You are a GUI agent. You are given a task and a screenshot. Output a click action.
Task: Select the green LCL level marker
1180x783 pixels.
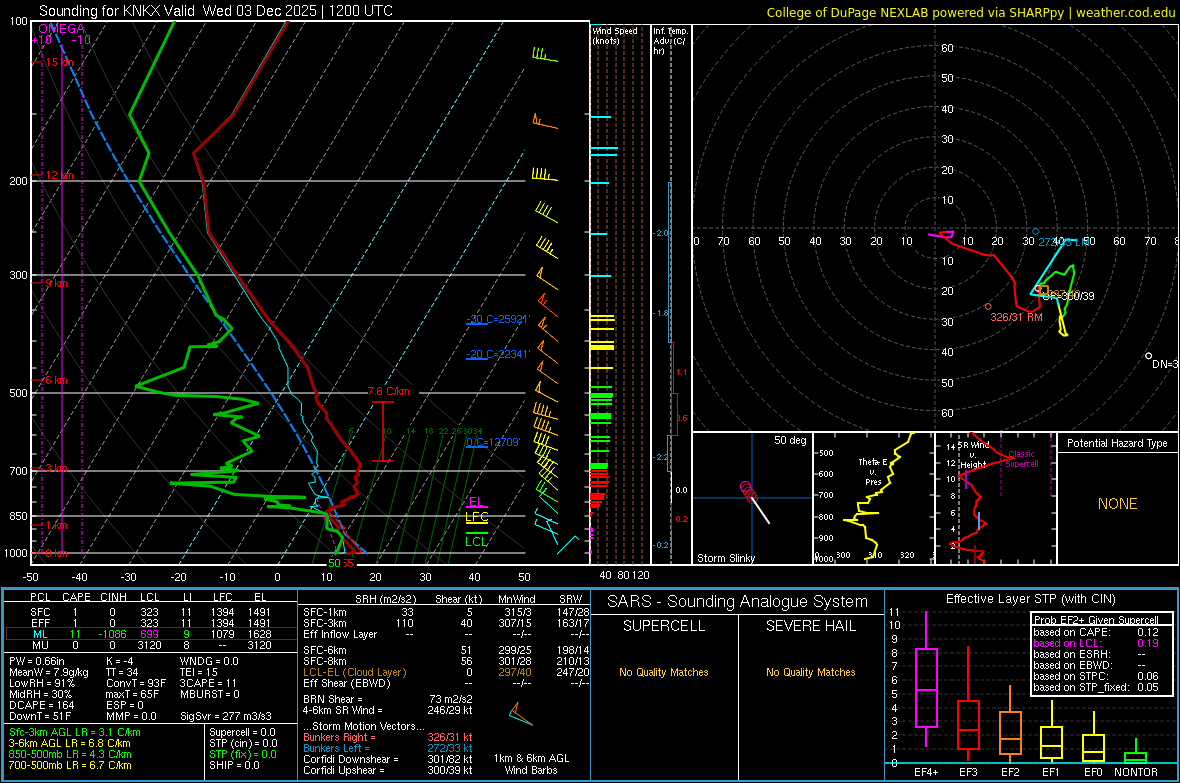coord(476,540)
